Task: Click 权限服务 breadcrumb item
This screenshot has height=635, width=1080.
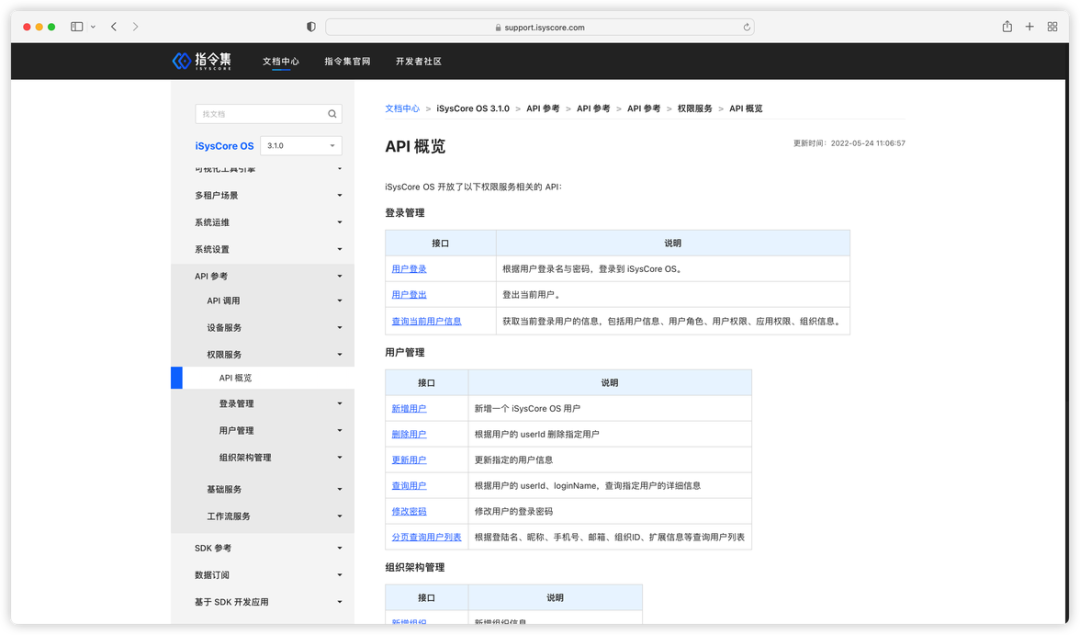Action: (694, 109)
